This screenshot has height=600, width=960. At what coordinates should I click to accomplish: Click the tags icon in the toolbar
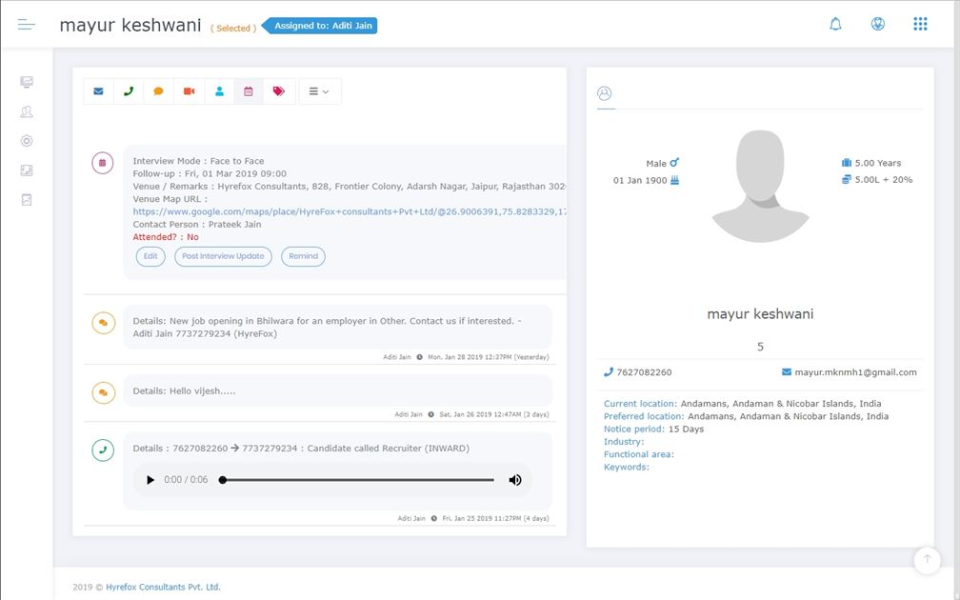tap(279, 91)
